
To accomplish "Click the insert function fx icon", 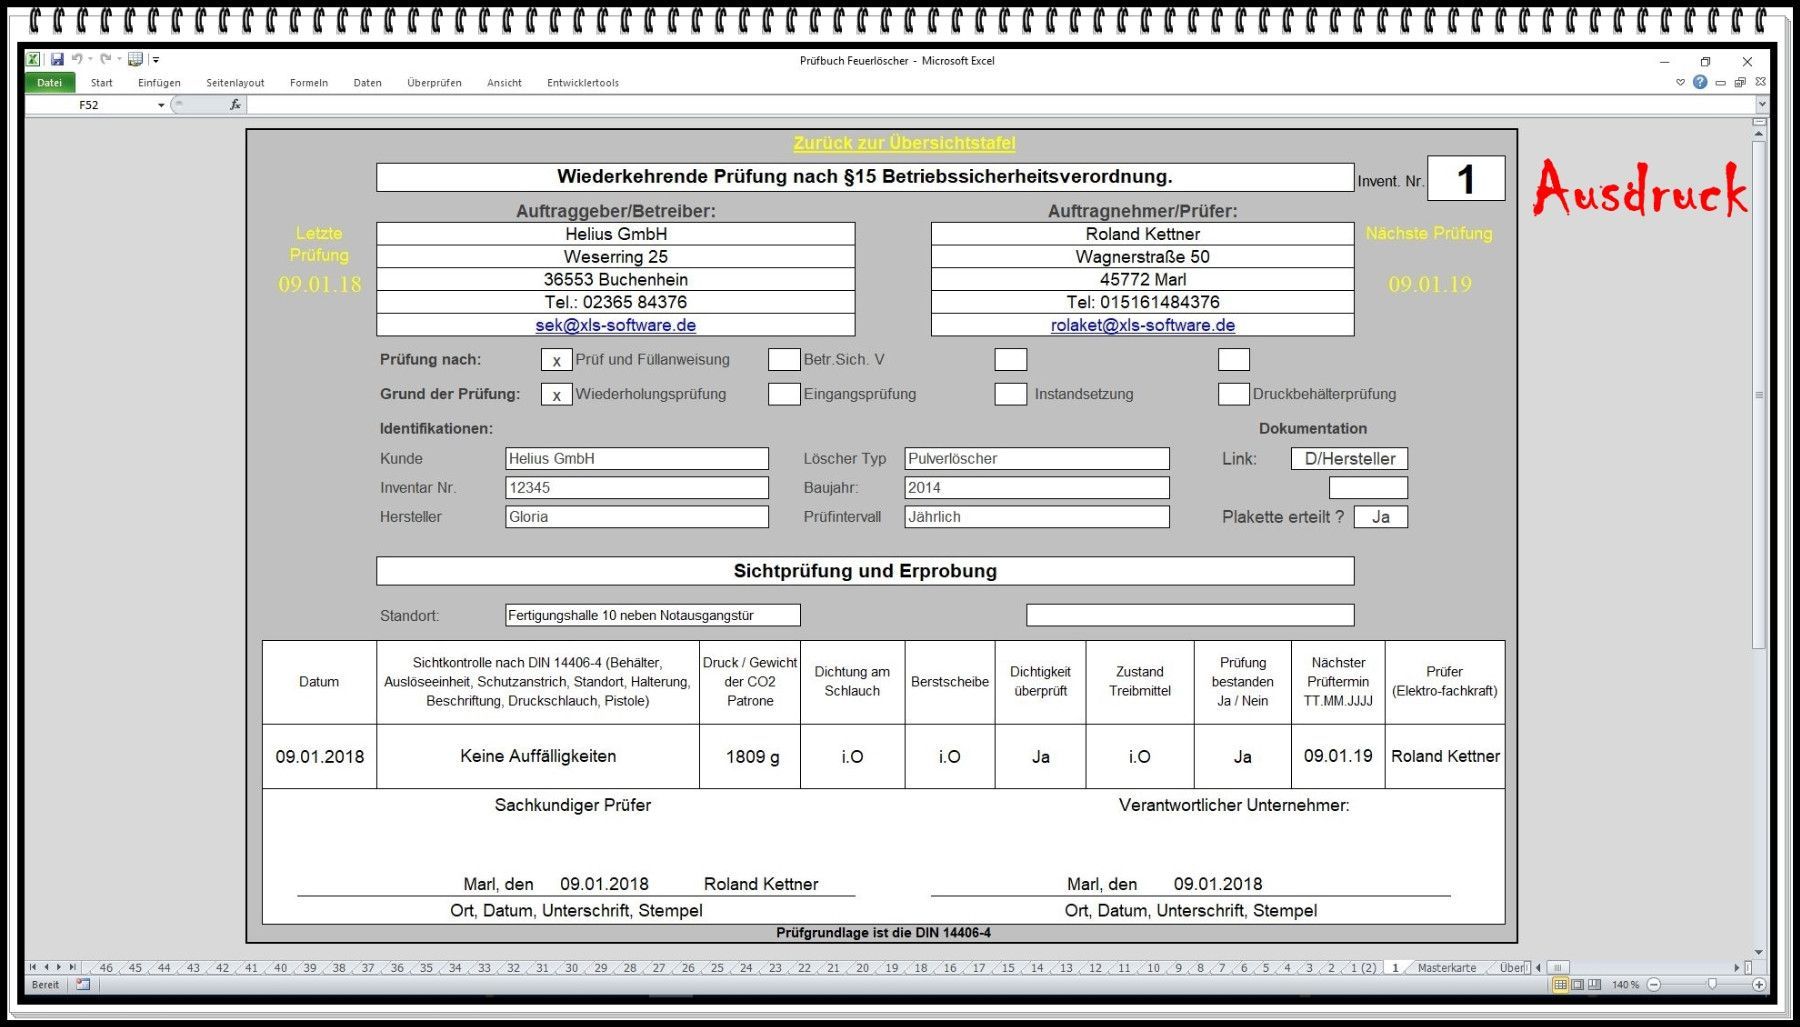I will (235, 105).
